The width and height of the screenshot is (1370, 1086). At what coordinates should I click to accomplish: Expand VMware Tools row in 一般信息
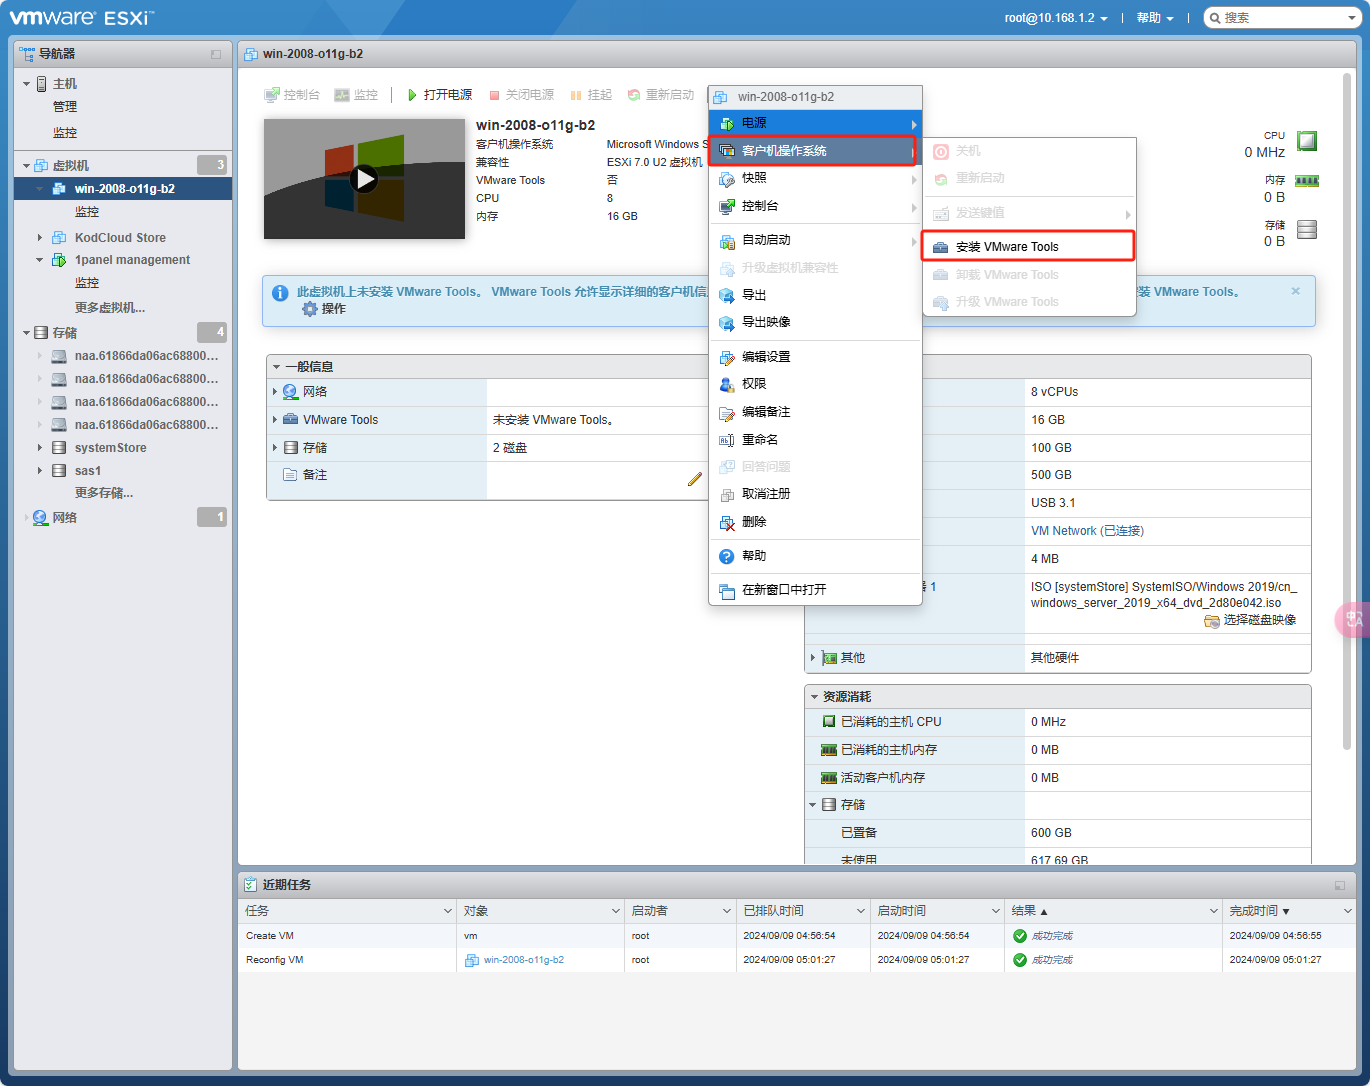tap(275, 420)
